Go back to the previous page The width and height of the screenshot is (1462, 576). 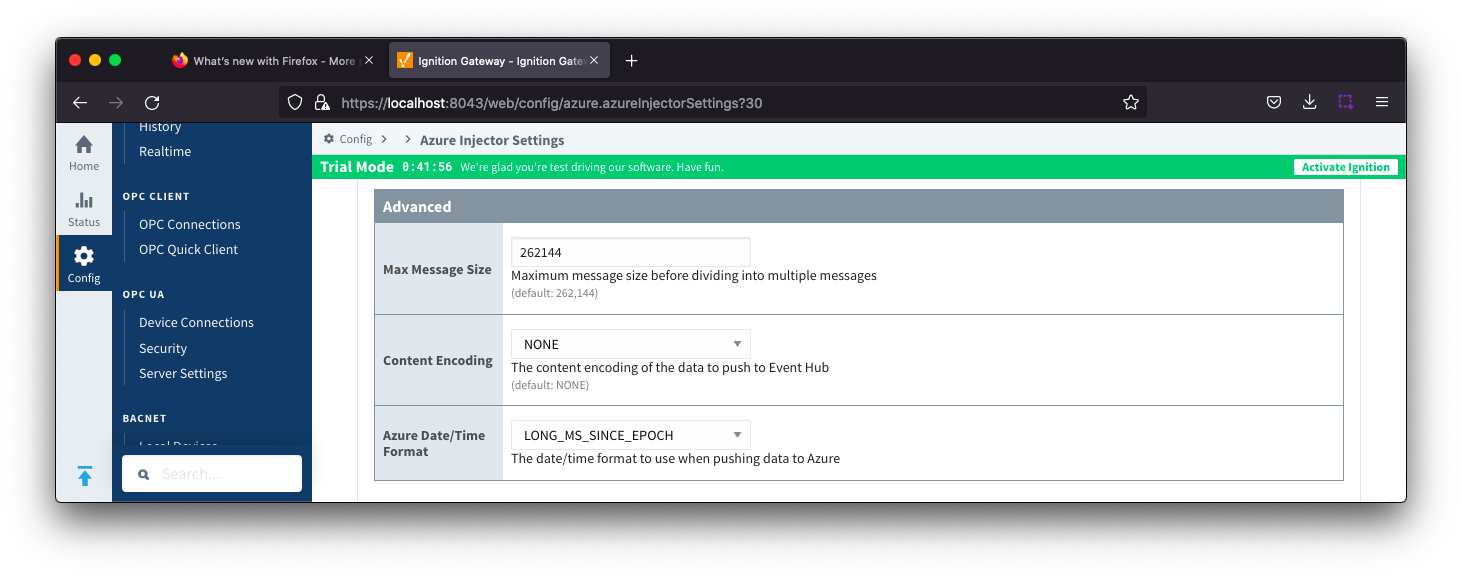pos(80,102)
